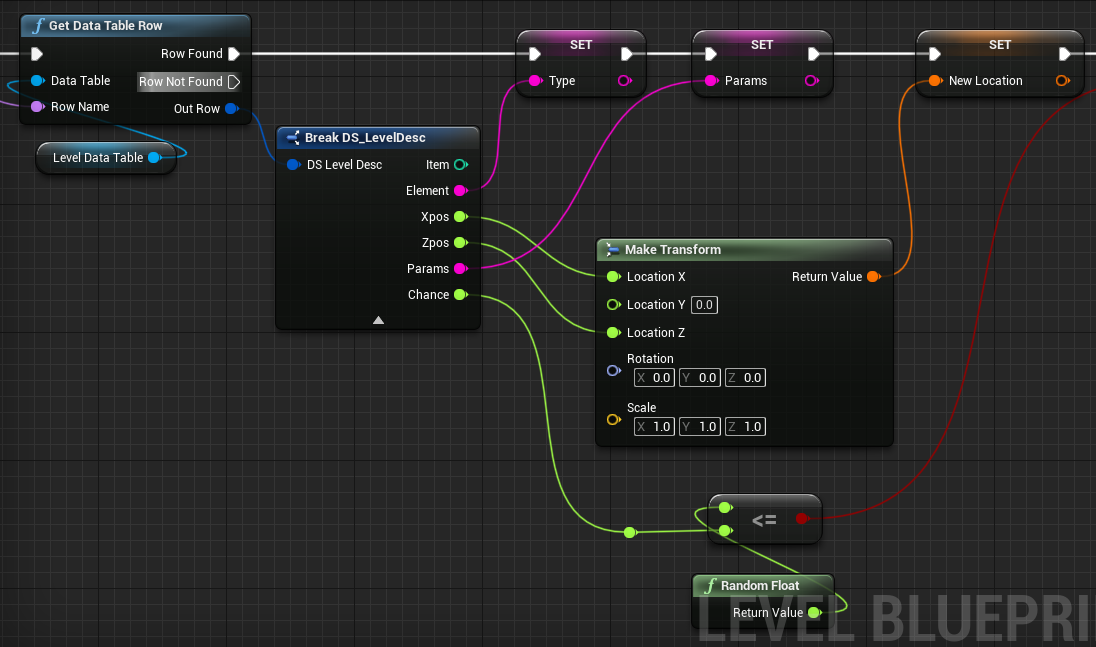1096x647 pixels.
Task: Select the Row Name input pin
Action: coord(38,107)
